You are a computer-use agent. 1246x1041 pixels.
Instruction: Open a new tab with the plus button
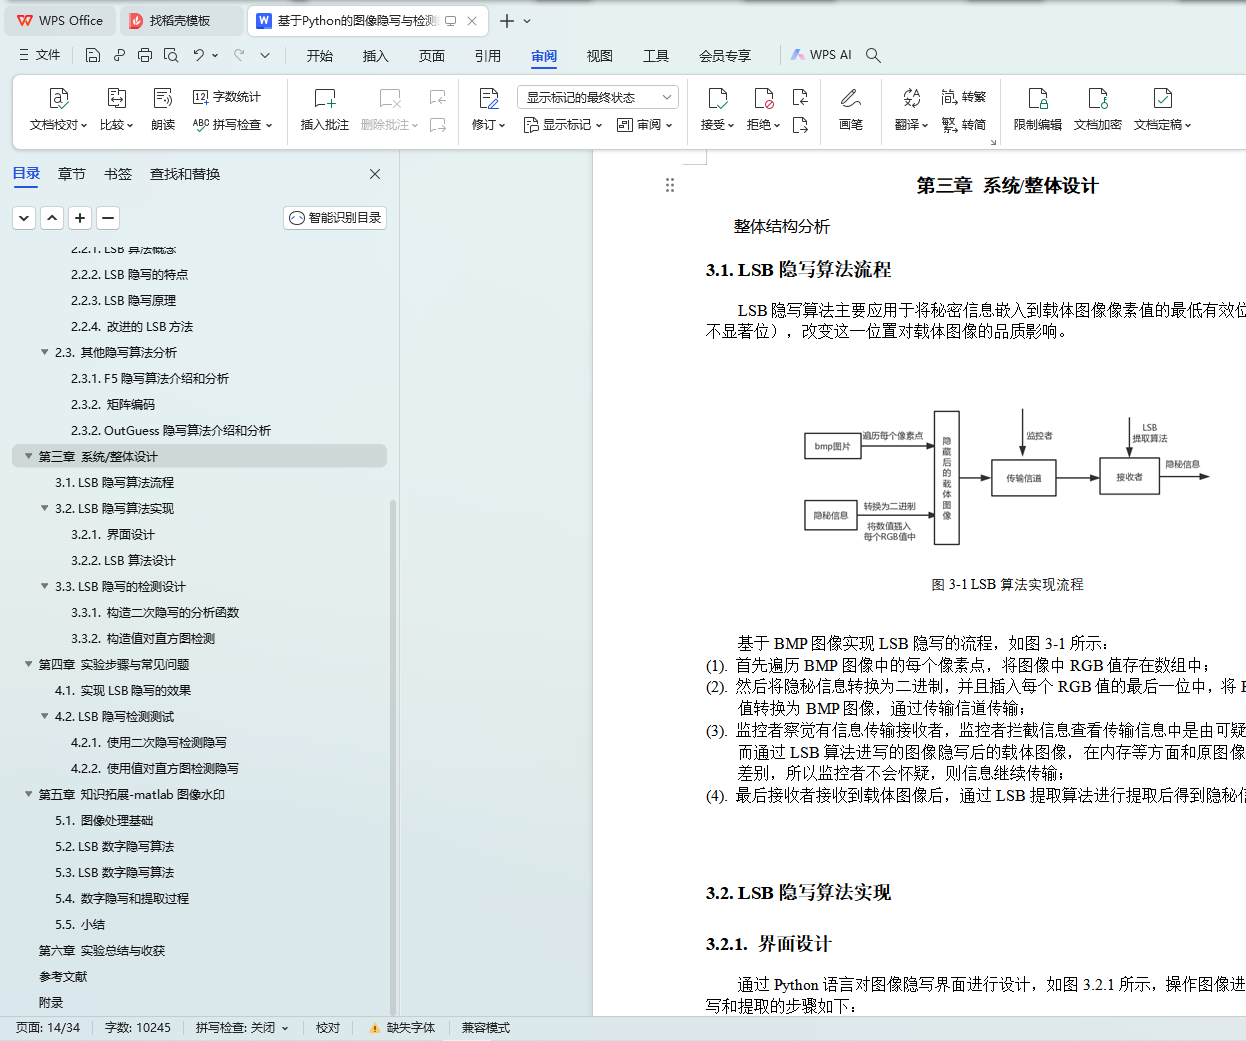[x=507, y=21]
